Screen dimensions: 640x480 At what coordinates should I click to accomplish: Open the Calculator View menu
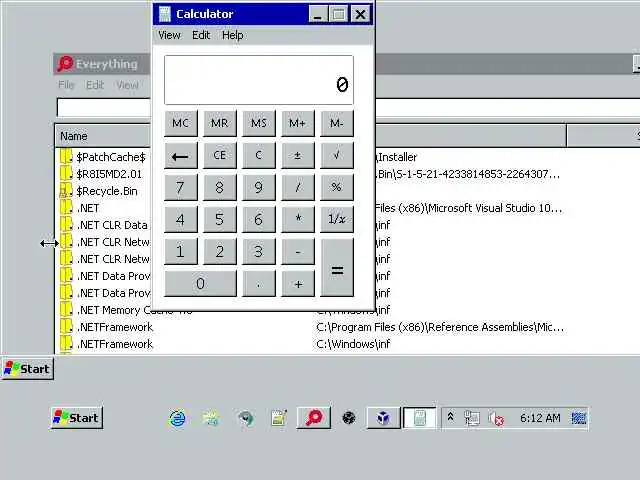[x=169, y=36]
